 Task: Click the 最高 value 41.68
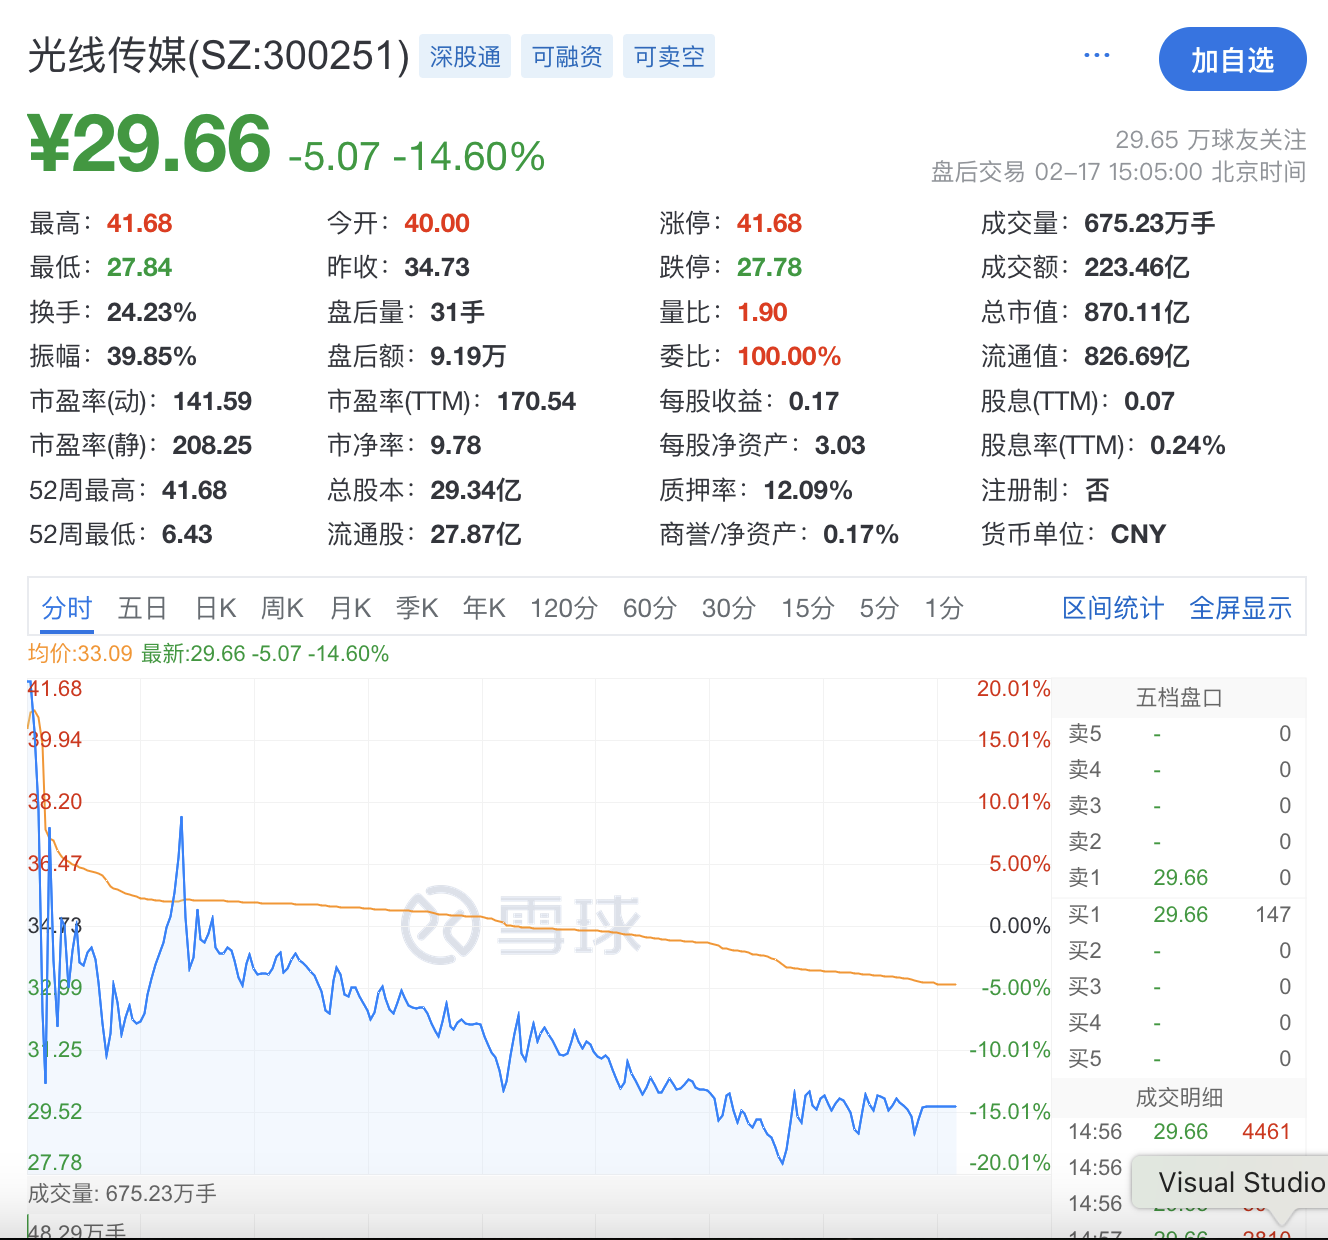point(140,223)
